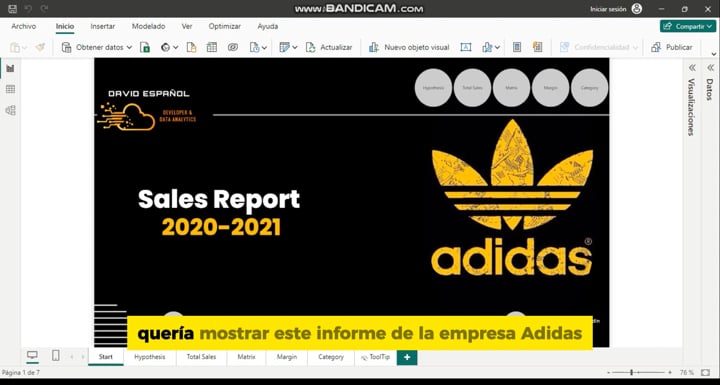Open the Modelado ribbon tab

coord(148,27)
